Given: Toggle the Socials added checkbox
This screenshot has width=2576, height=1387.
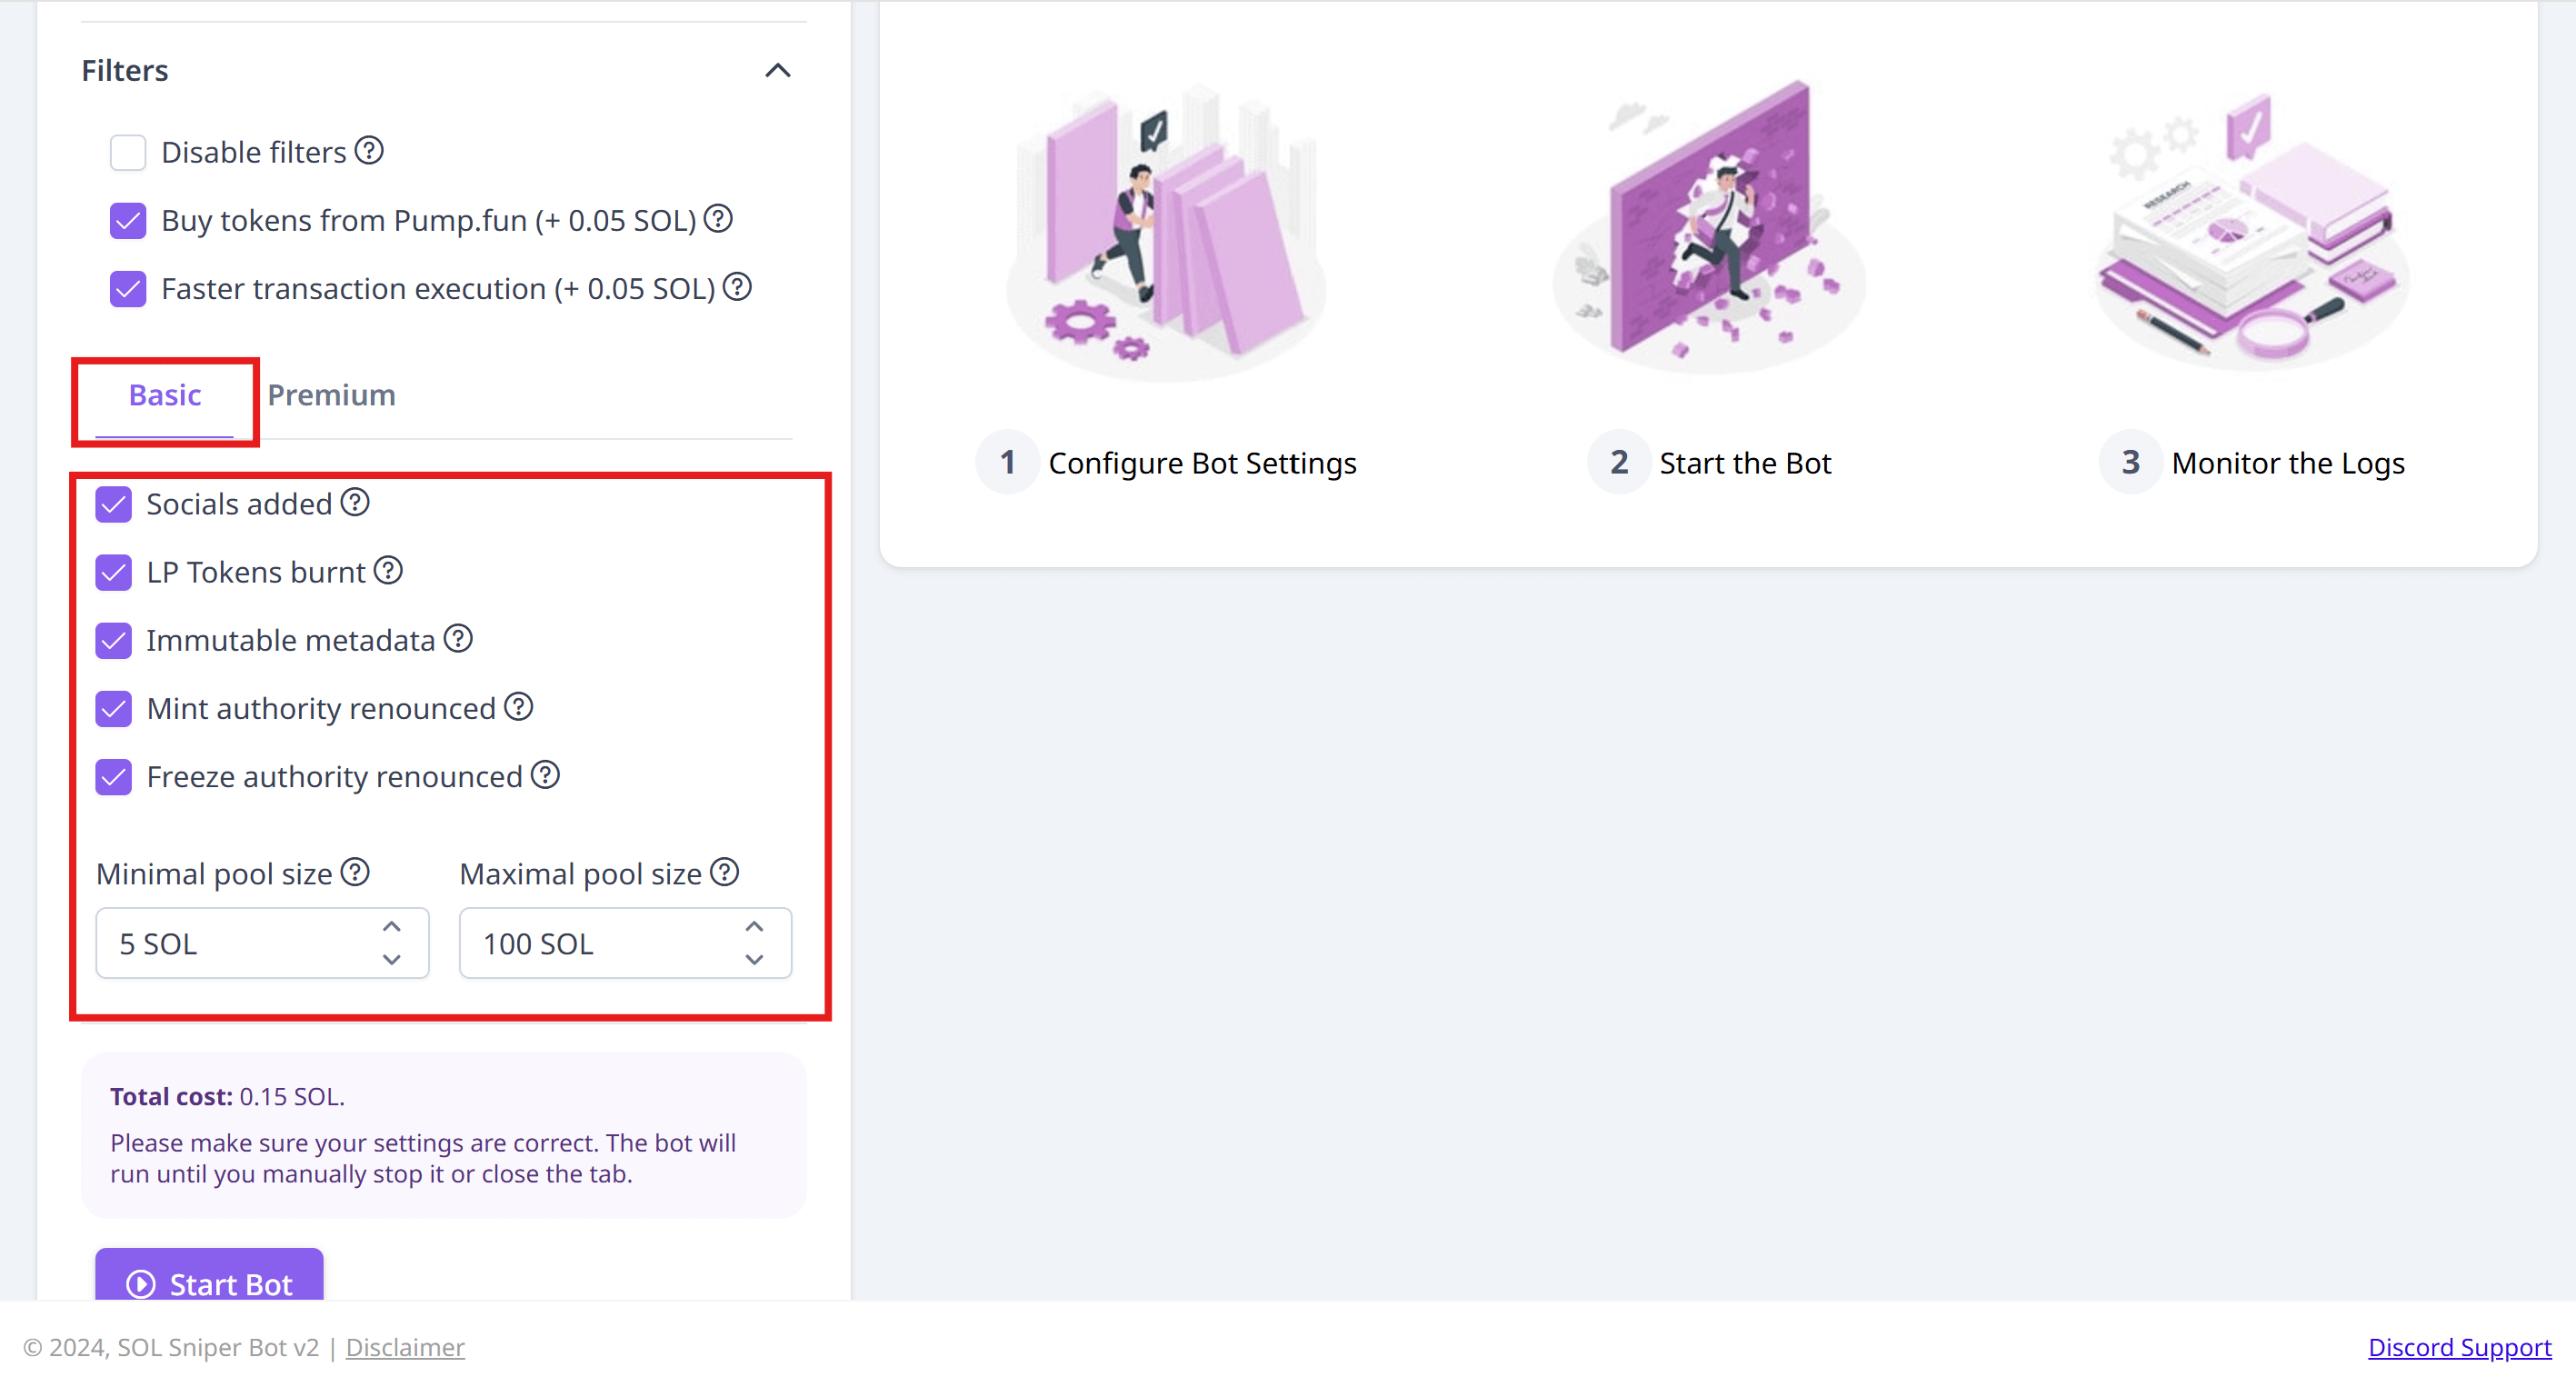Looking at the screenshot, I should [115, 503].
